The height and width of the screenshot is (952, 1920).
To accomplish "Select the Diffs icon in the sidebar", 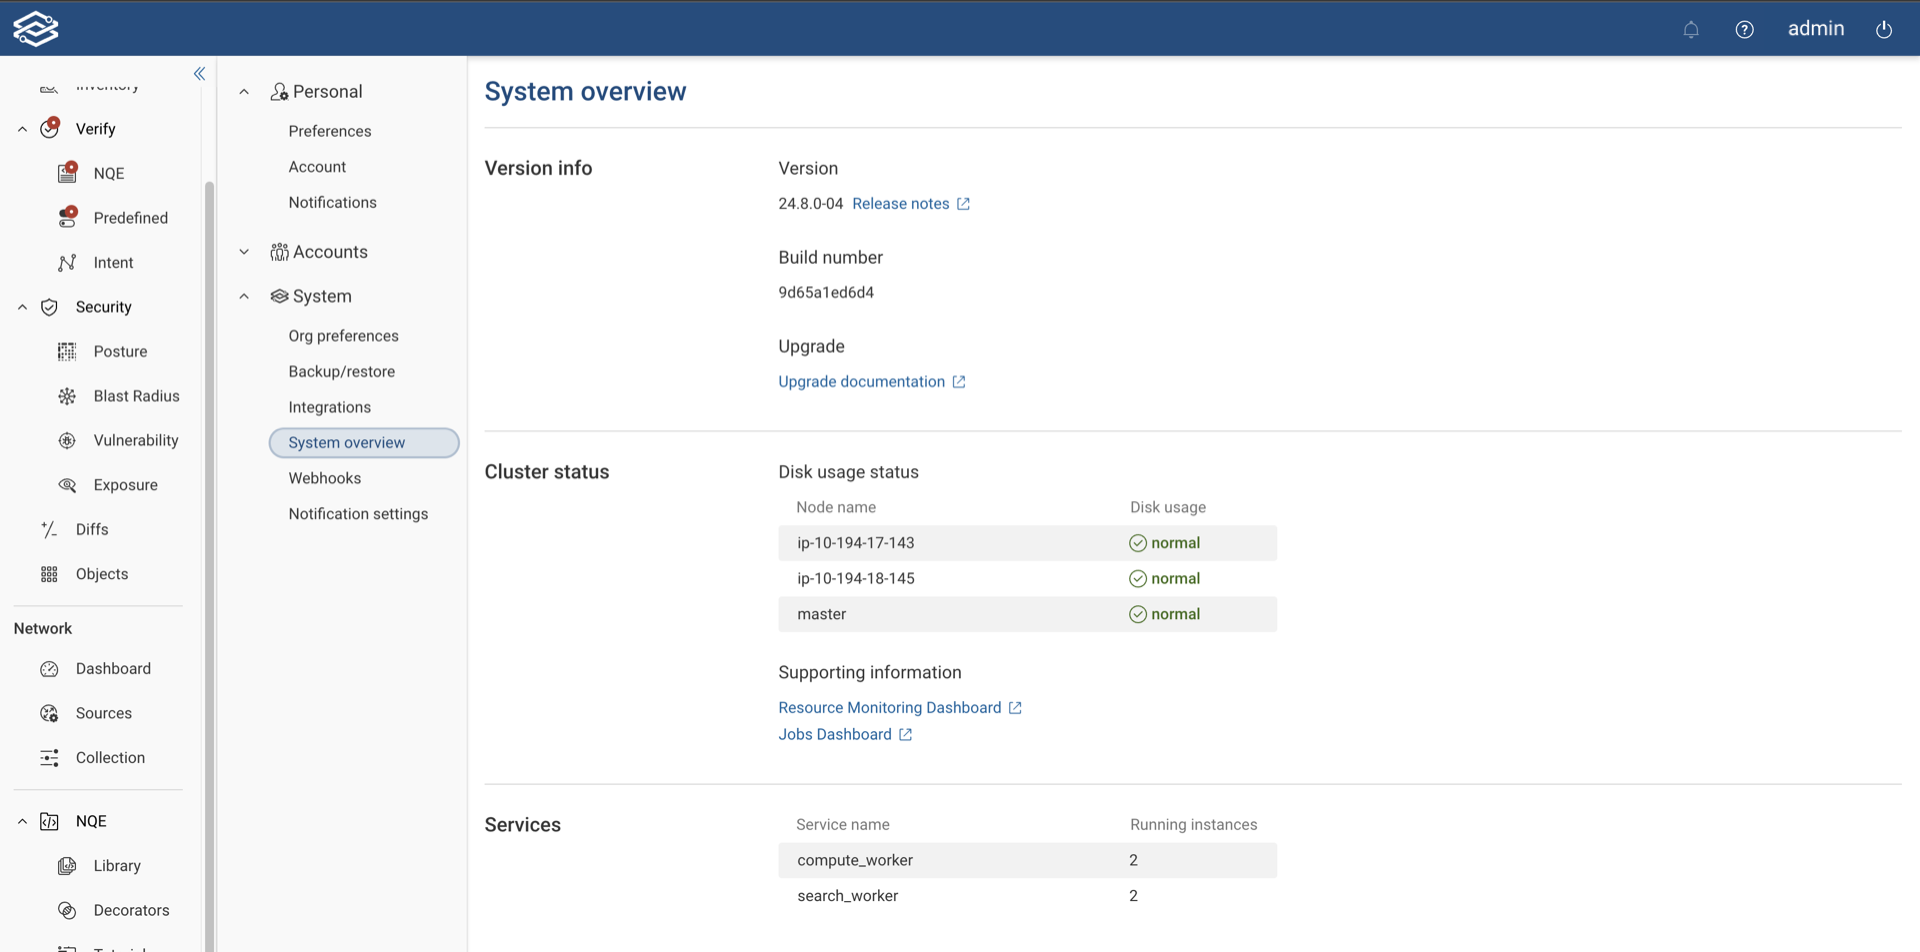I will (49, 529).
